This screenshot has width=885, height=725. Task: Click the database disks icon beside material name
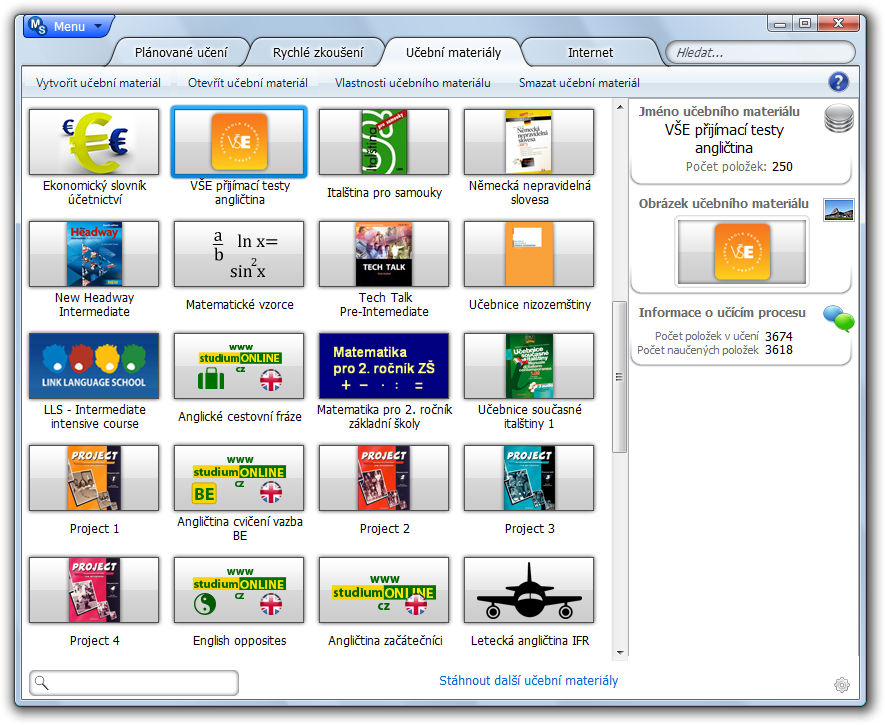(839, 118)
